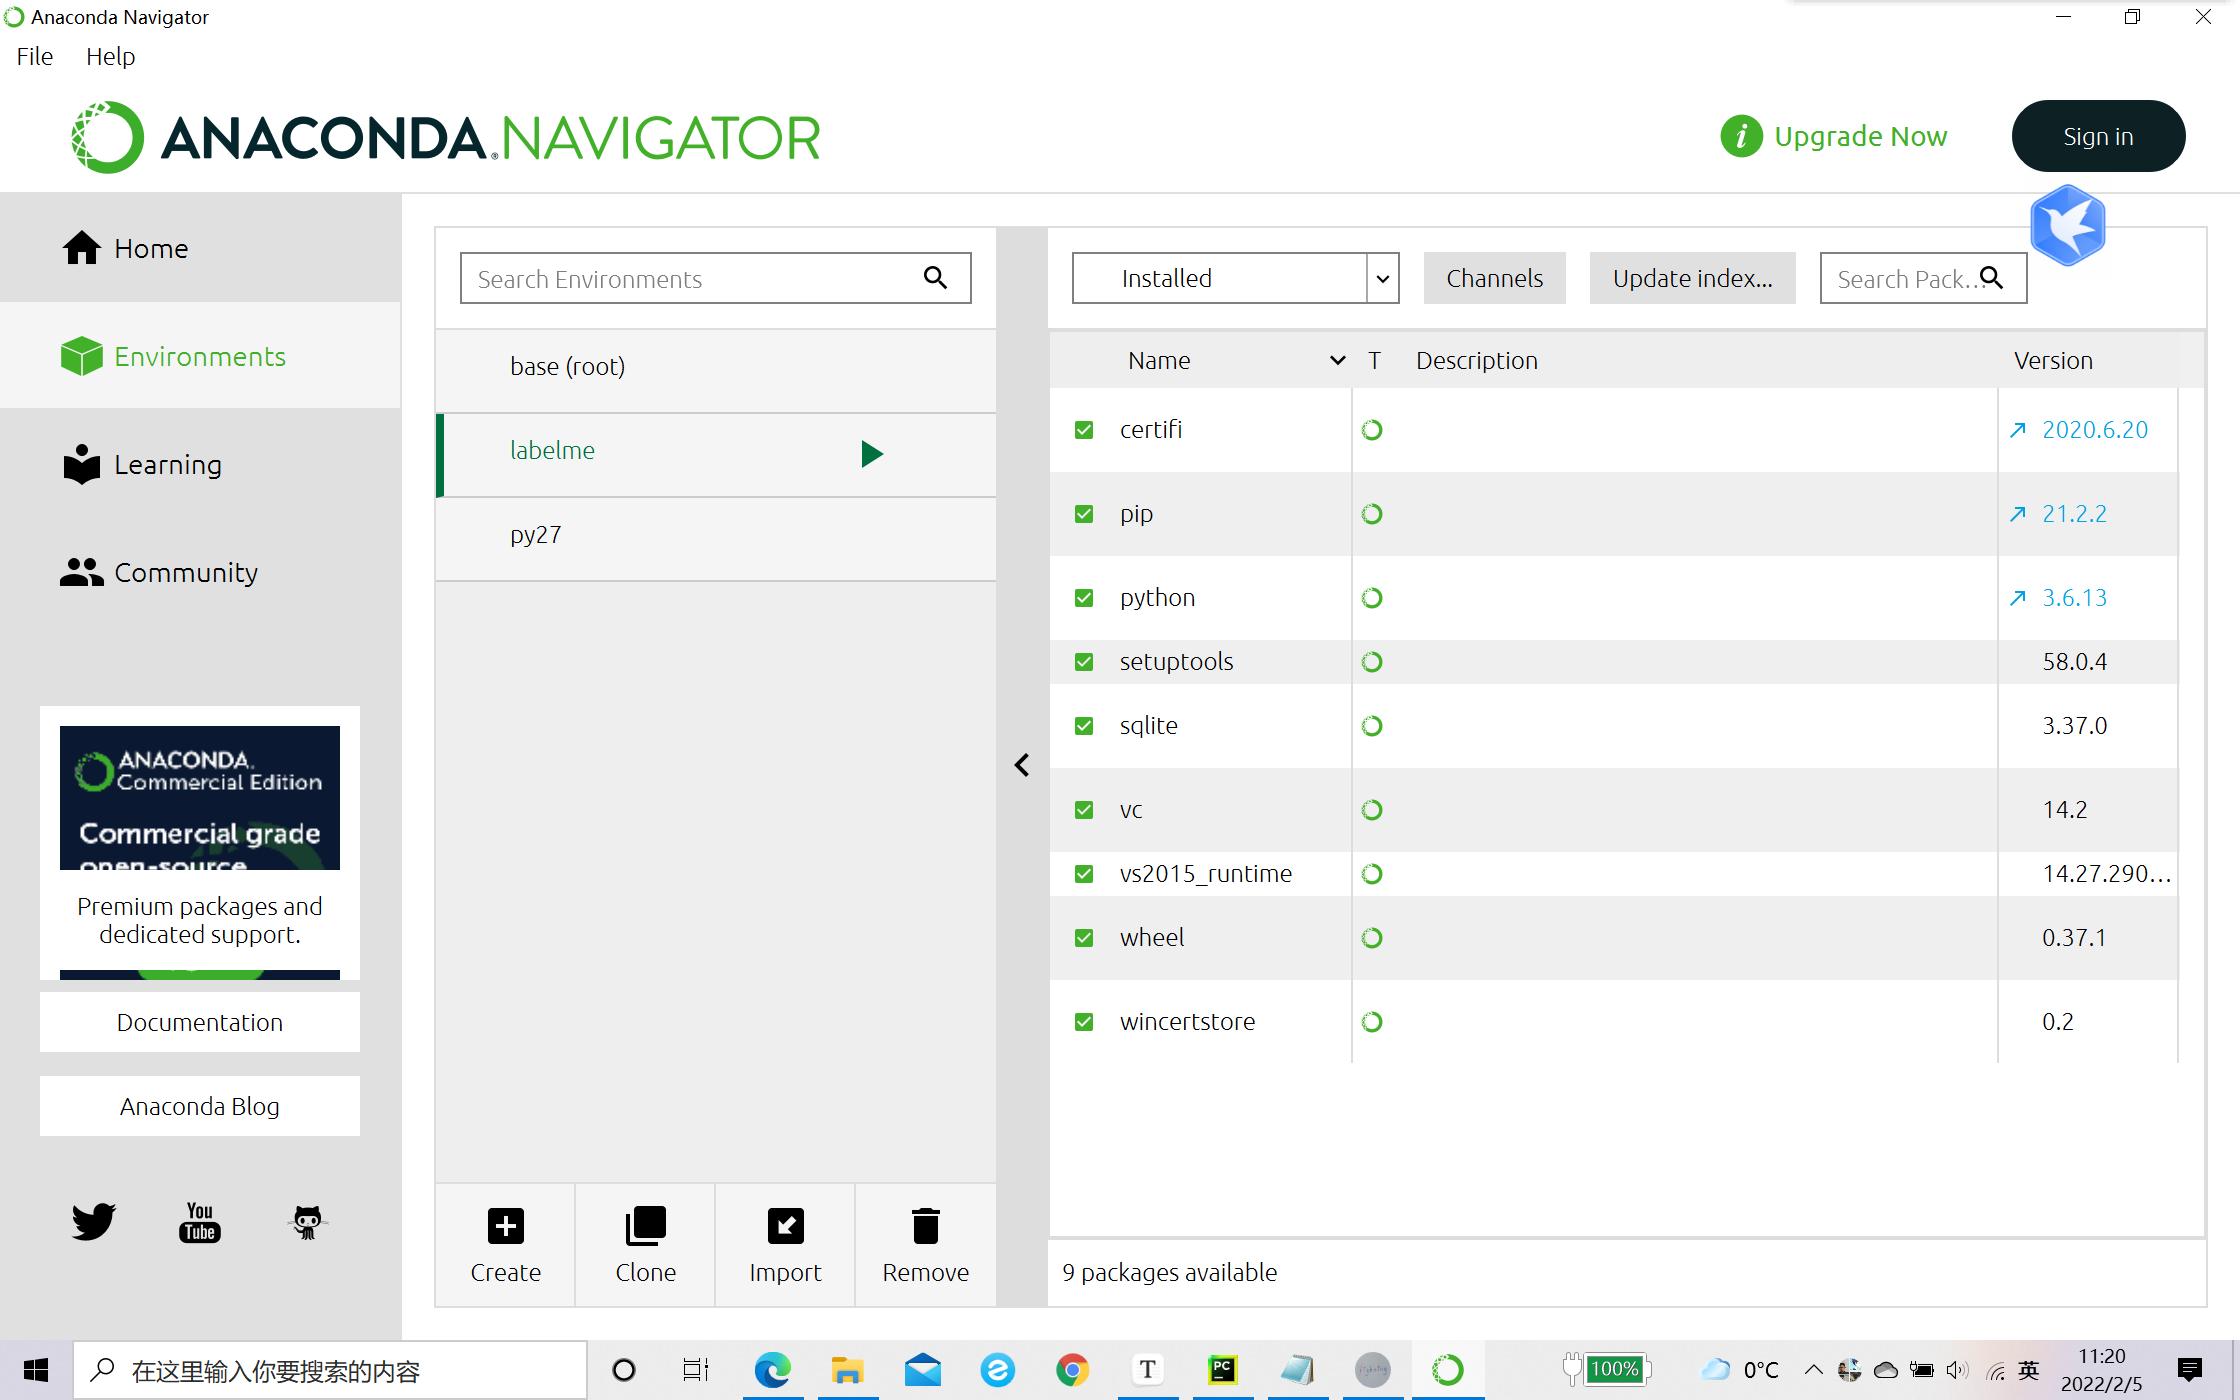This screenshot has width=2240, height=1400.
Task: Click the Clone environment icon
Action: 645,1226
